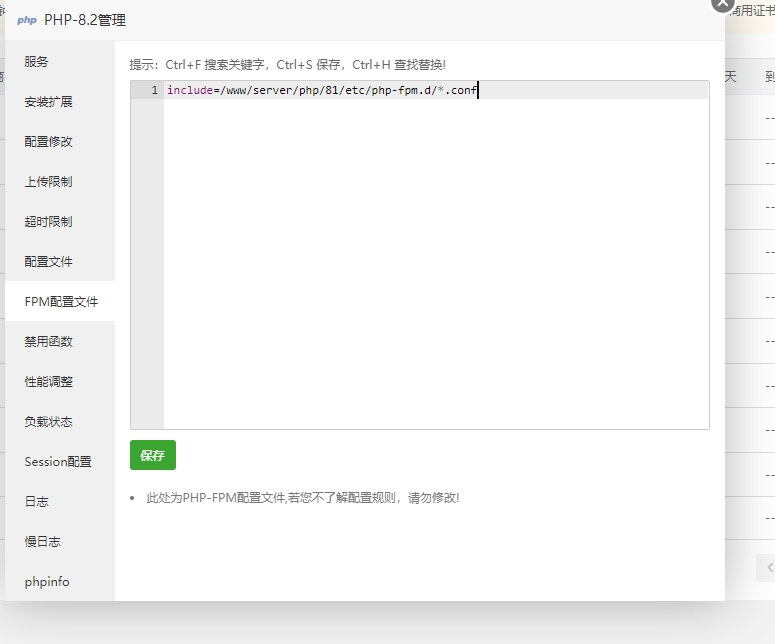Screen dimensions: 775x644
Task: Click the Ctrl+F 搜索关键字 hint text
Action: pyautogui.click(x=215, y=65)
